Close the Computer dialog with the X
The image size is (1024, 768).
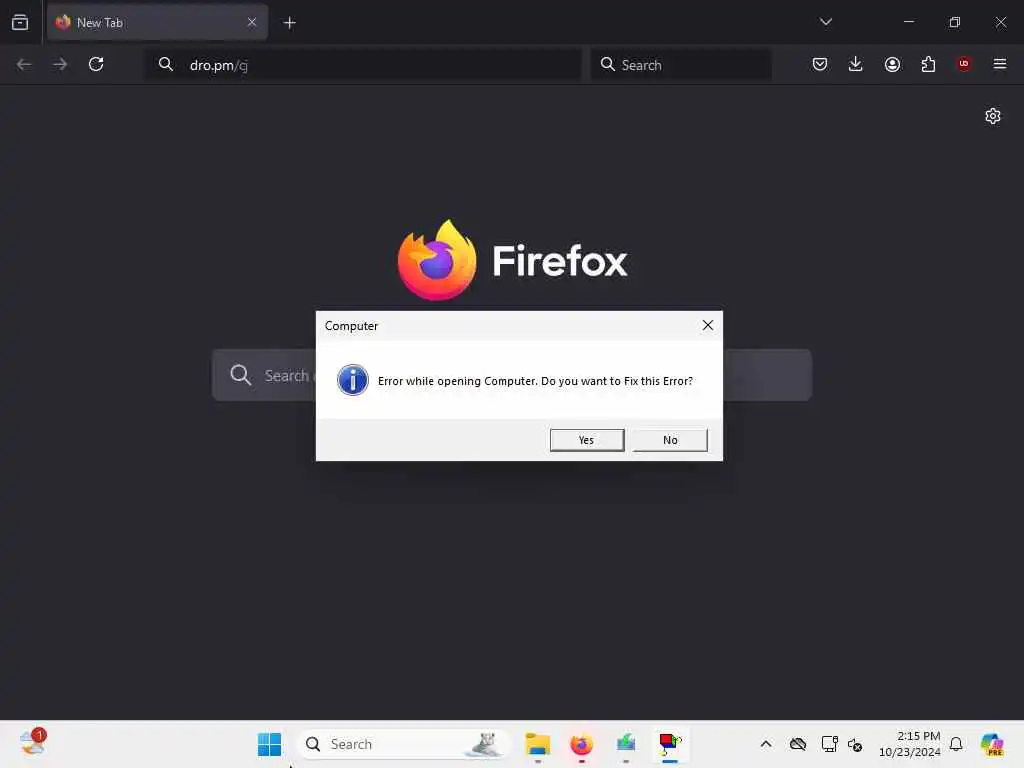coord(707,325)
